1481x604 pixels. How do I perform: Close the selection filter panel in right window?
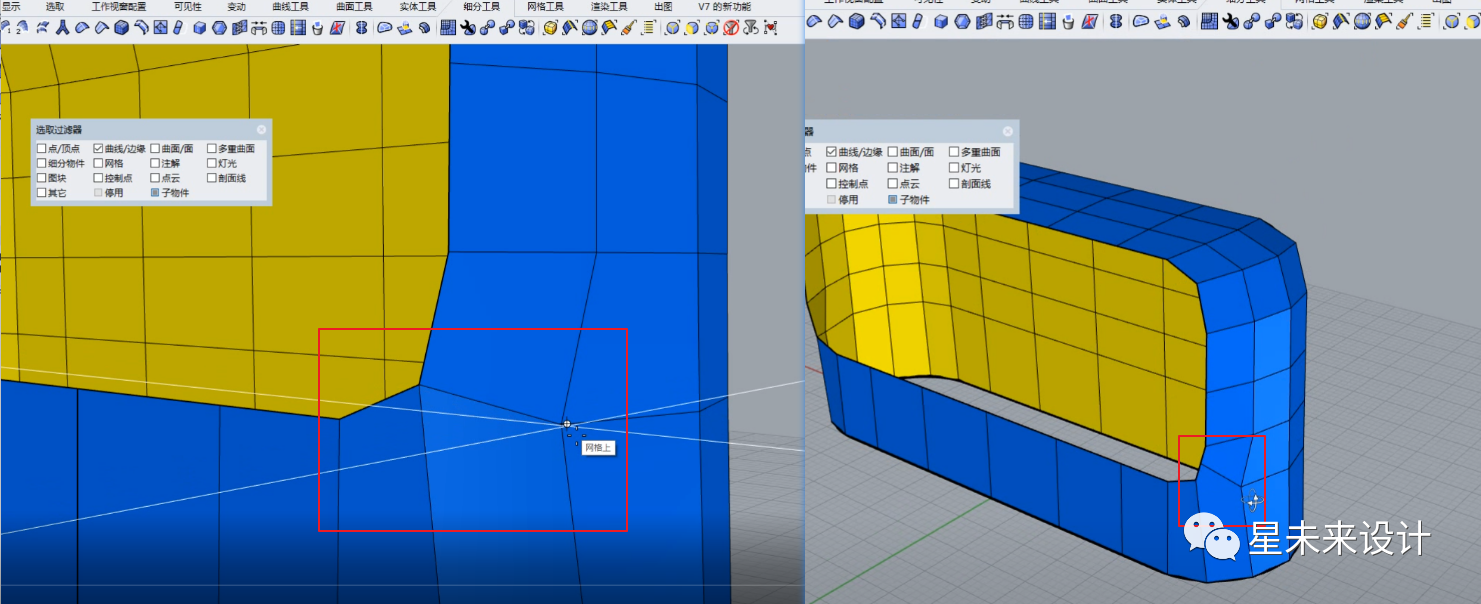click(1008, 131)
